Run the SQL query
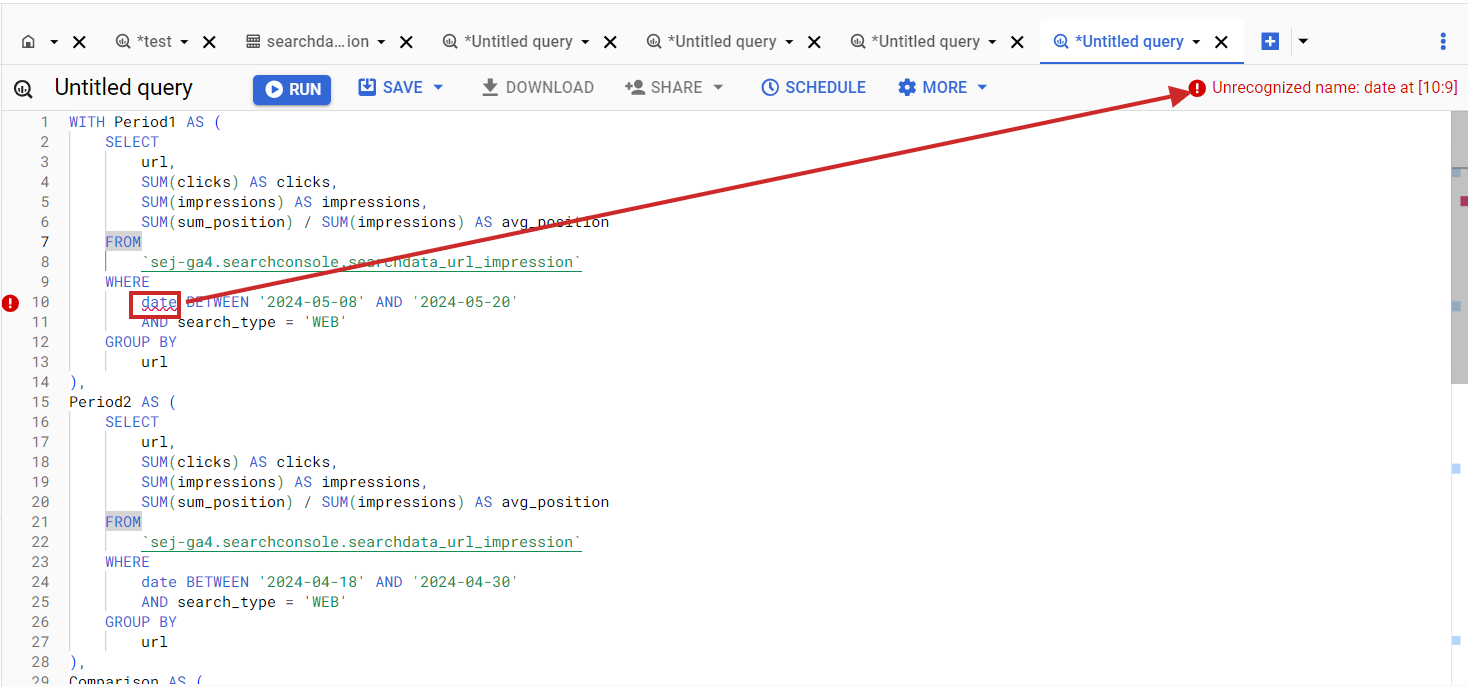The image size is (1468, 687). point(291,88)
